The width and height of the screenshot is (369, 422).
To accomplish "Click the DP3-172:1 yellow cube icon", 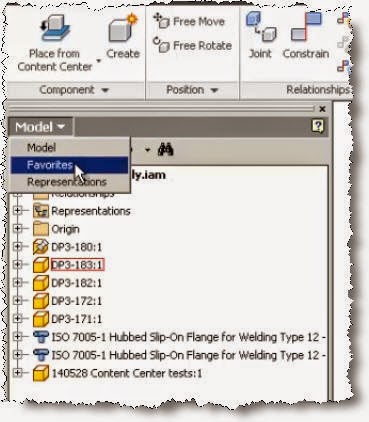I will 41,301.
